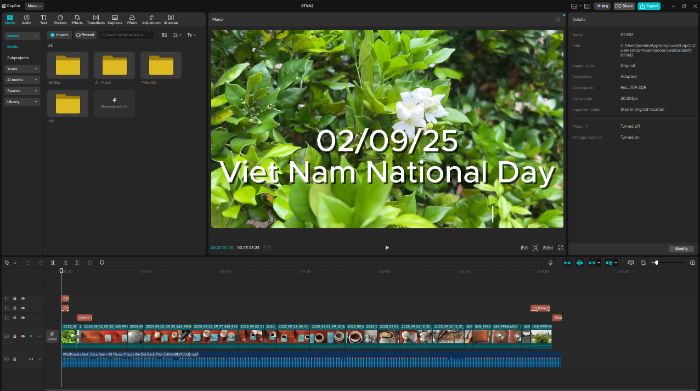Expand the Yours sidebar section

[22, 69]
